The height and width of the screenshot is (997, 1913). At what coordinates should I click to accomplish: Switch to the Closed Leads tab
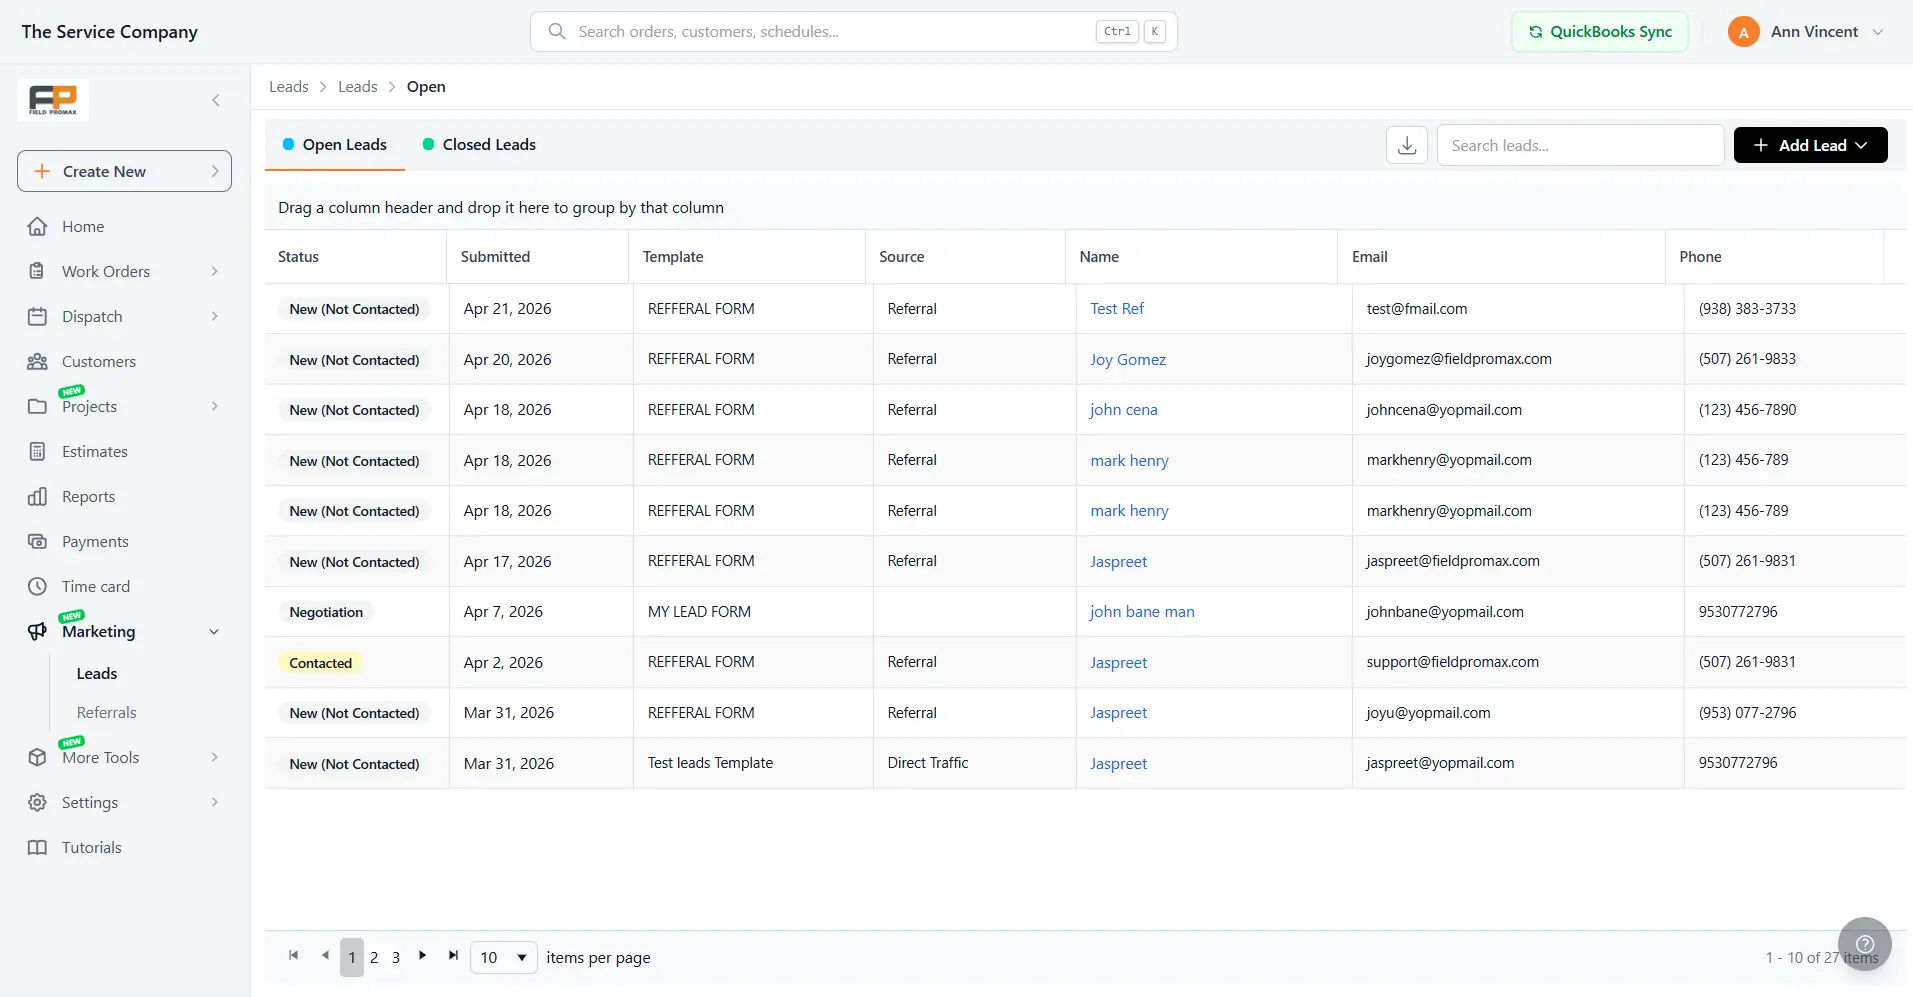click(x=479, y=145)
